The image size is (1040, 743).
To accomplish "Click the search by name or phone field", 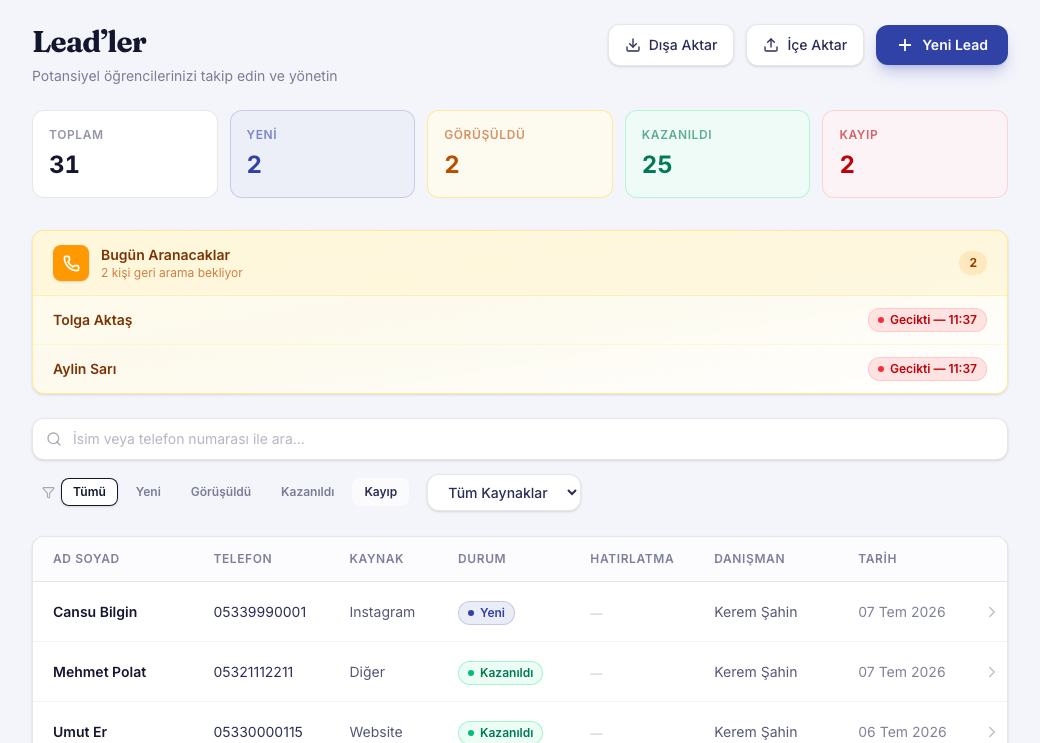I will [520, 439].
